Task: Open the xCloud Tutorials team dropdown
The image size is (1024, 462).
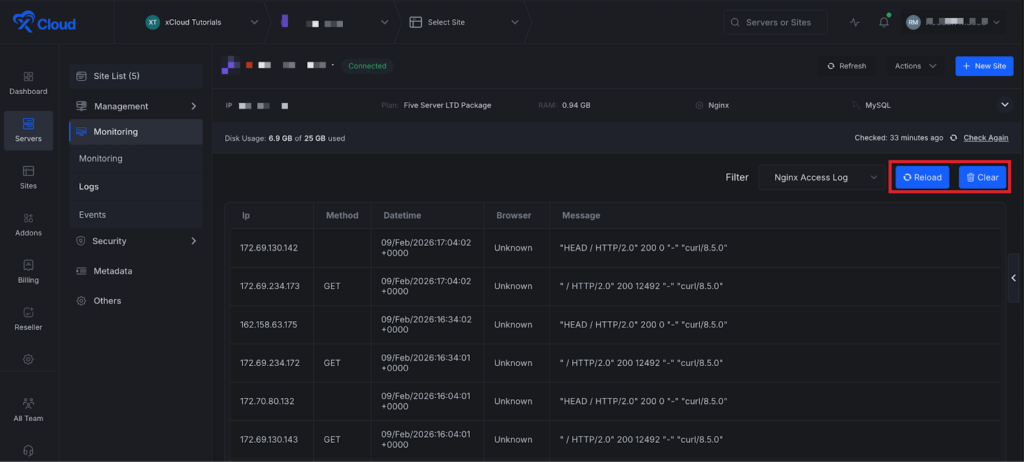Action: 202,22
